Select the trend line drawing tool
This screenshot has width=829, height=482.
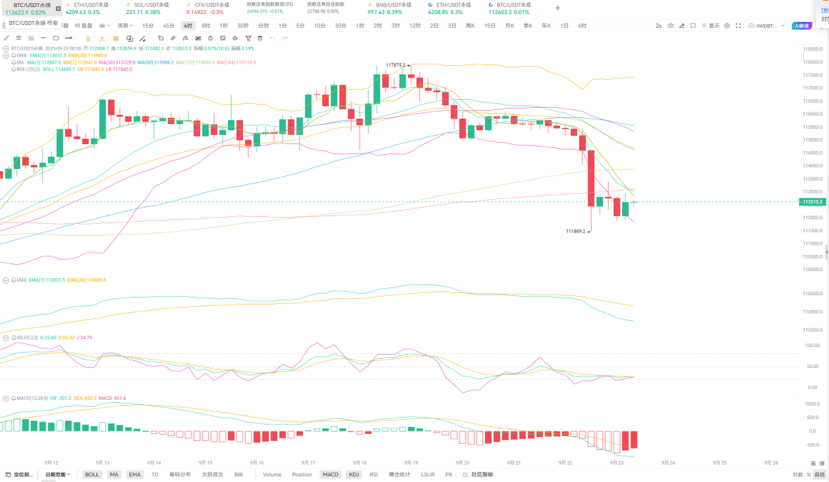[x=7, y=38]
